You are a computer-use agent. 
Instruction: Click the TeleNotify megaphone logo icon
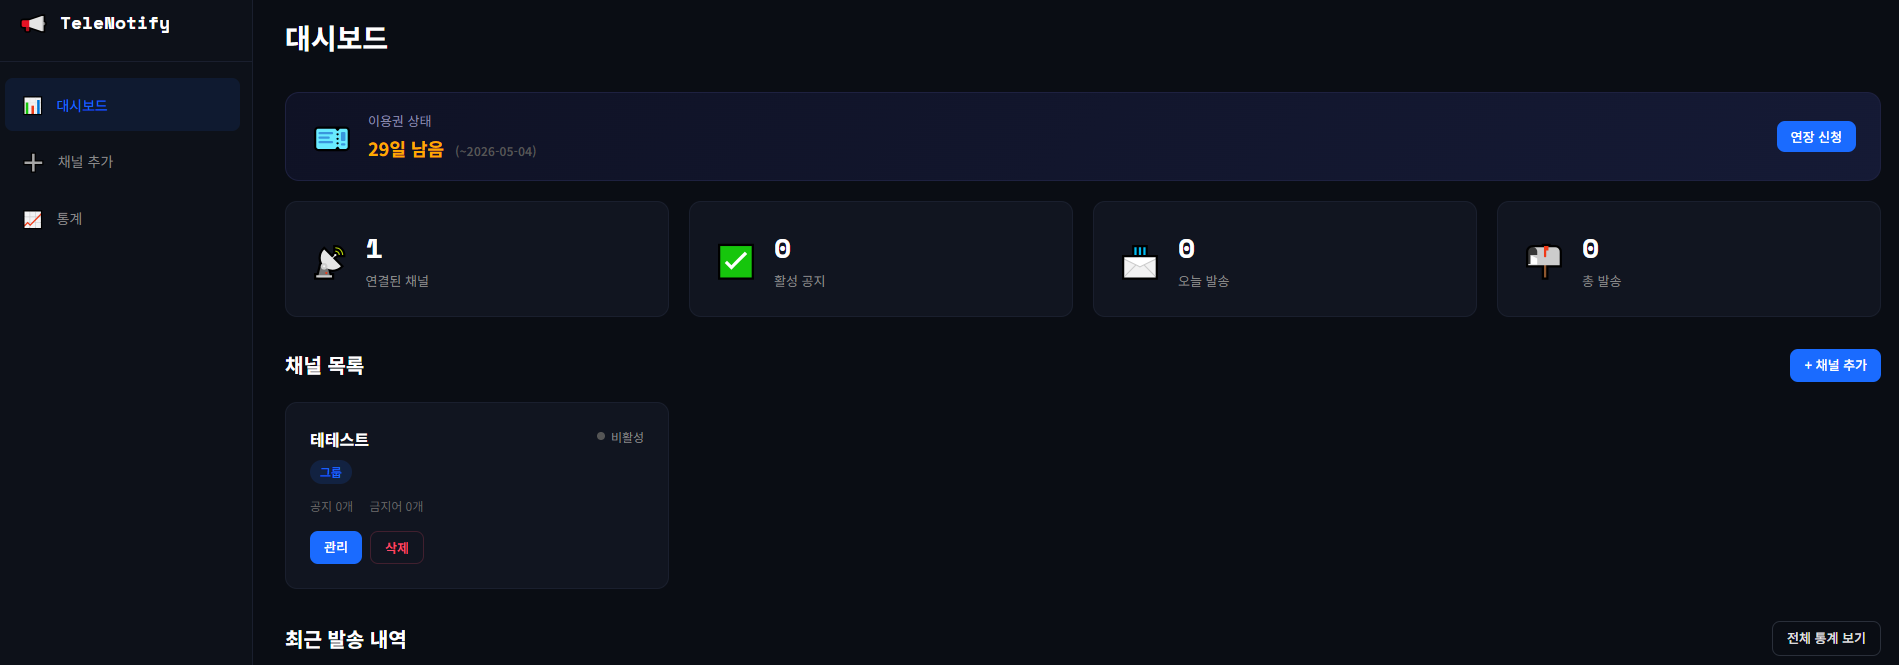point(33,24)
